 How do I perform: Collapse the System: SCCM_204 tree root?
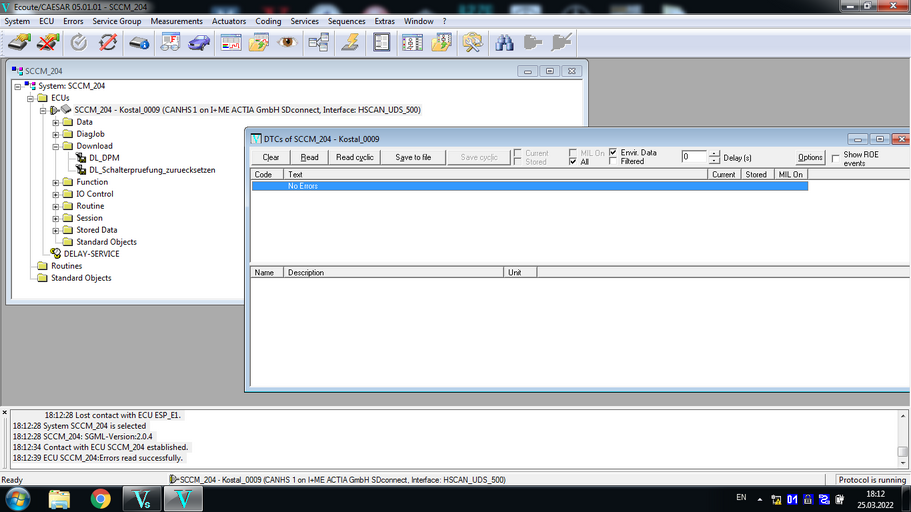(x=18, y=86)
